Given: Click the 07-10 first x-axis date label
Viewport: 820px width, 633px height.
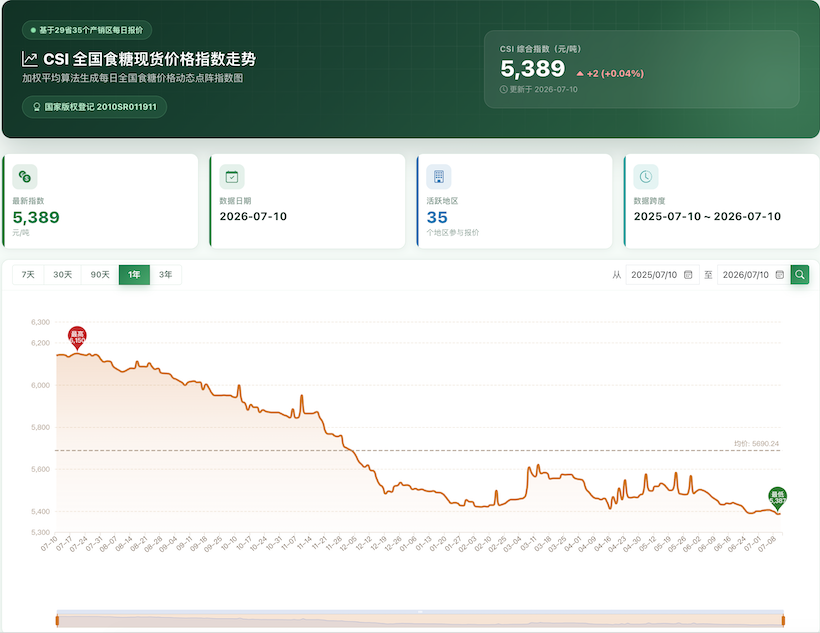Looking at the screenshot, I should coord(49,544).
